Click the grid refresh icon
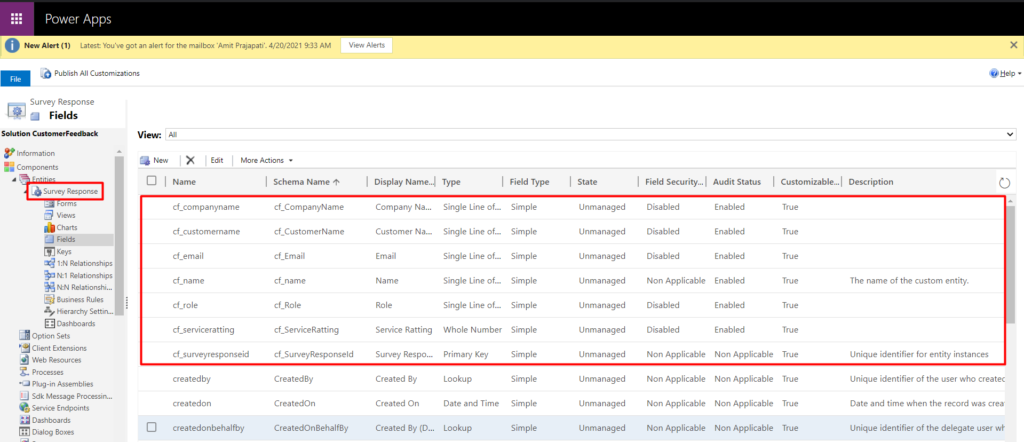This screenshot has width=1024, height=442. pyautogui.click(x=1004, y=183)
